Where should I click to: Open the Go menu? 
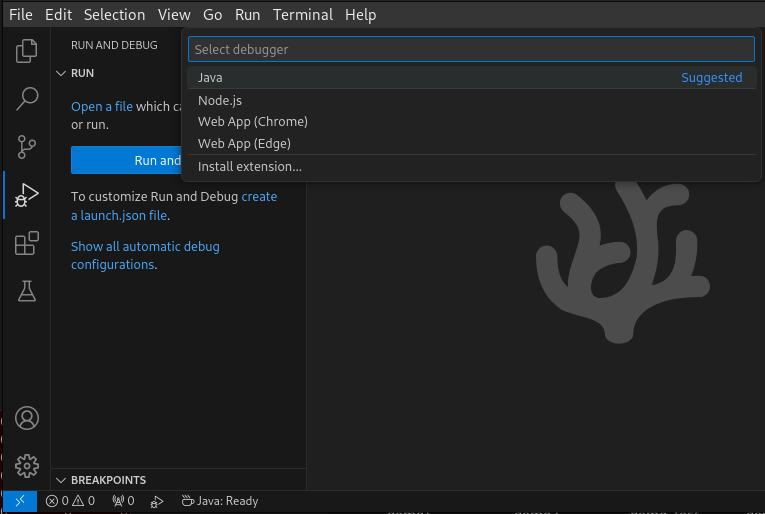point(212,15)
